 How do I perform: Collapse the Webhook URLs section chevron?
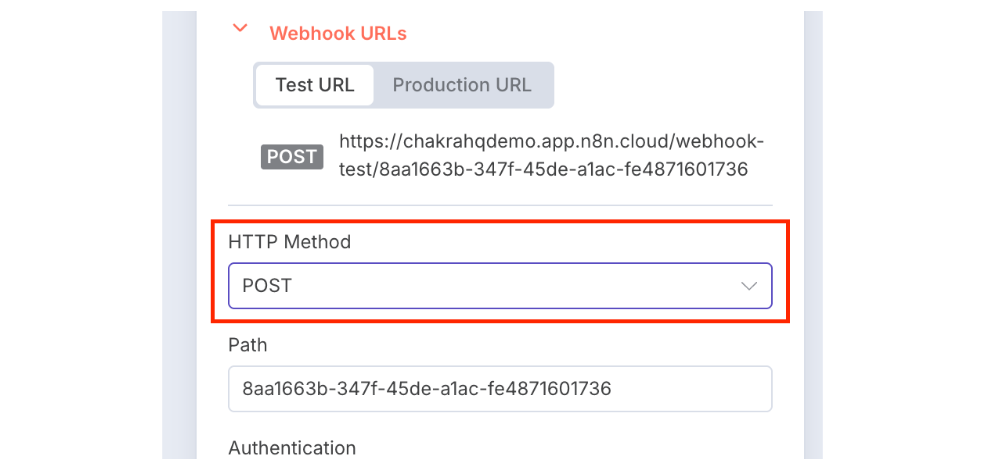[x=239, y=29]
